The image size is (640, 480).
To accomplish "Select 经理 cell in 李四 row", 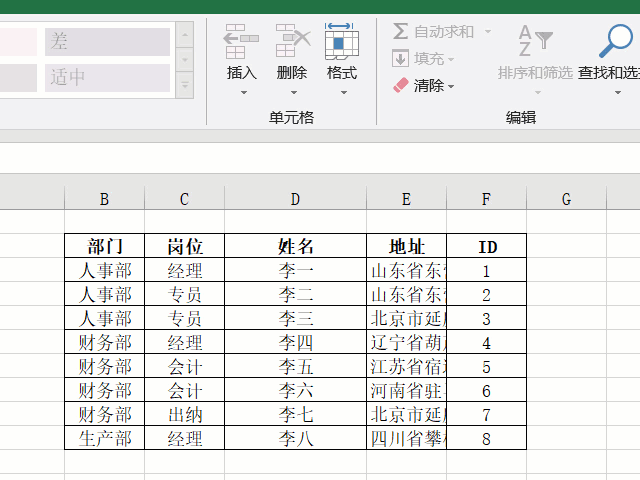I will pos(184,342).
